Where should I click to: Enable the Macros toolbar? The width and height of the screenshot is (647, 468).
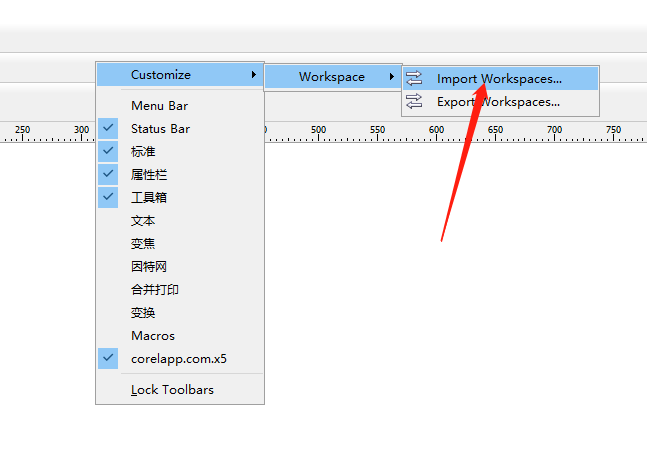[180, 336]
